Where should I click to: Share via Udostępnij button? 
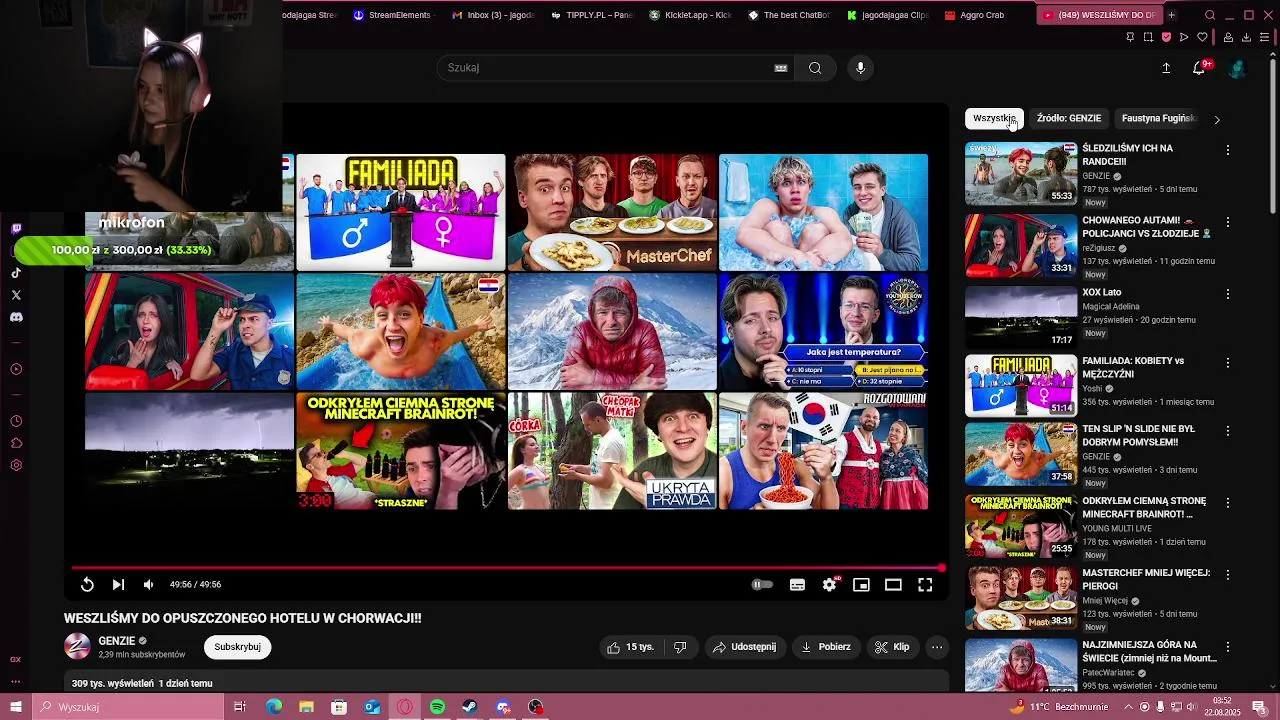click(x=744, y=647)
